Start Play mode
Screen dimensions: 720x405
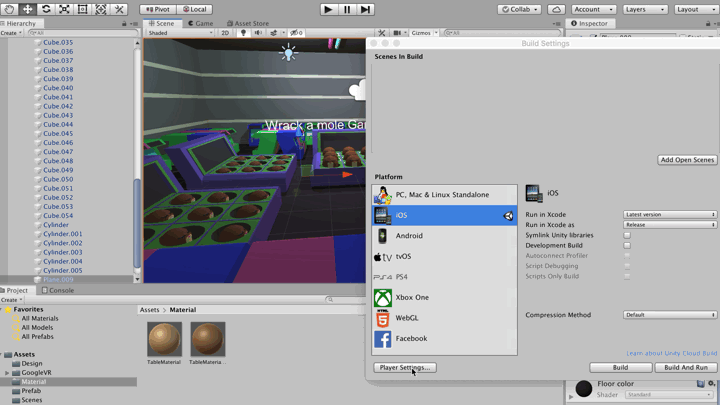(x=328, y=9)
